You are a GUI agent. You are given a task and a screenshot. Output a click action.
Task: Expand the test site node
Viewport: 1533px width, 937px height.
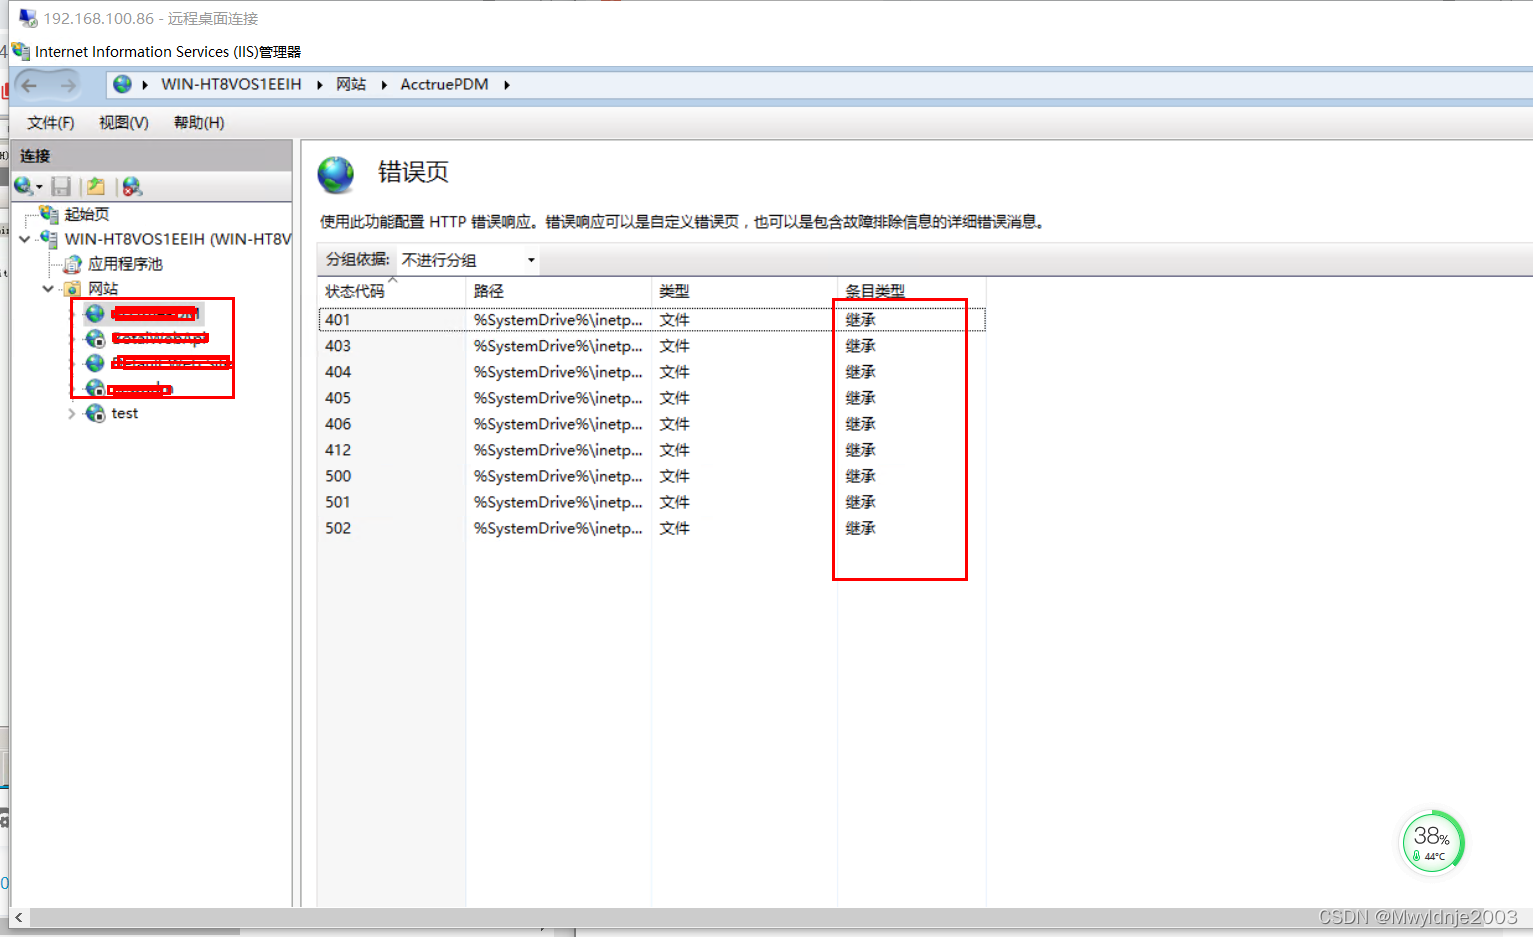coord(72,413)
